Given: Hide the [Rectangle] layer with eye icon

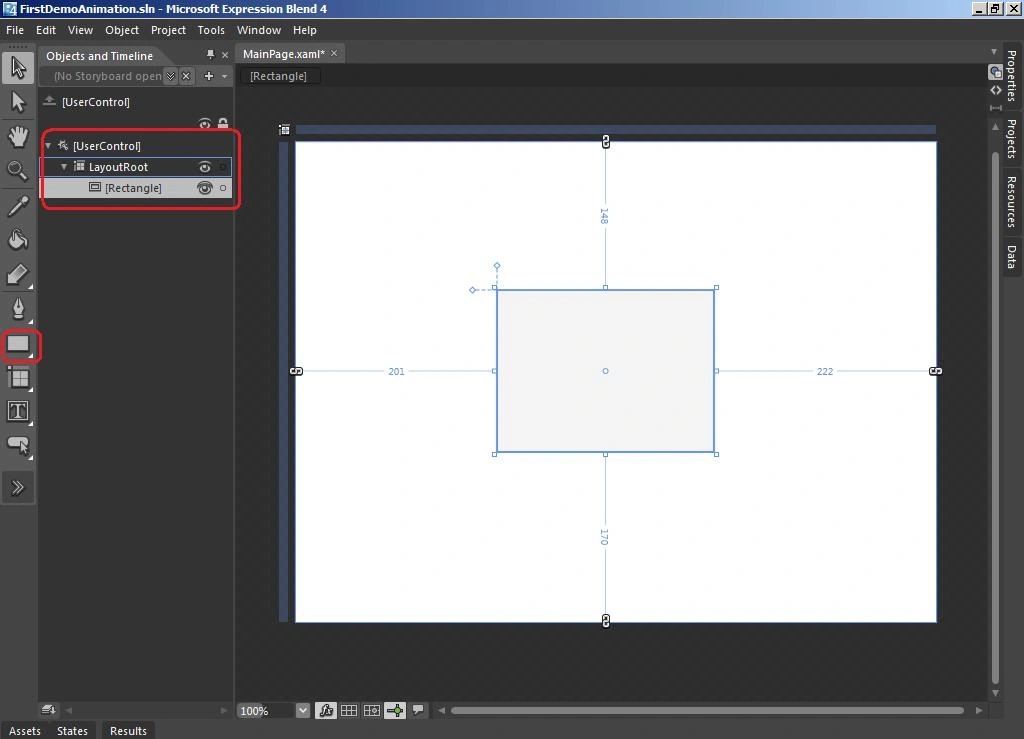Looking at the screenshot, I should (x=204, y=188).
